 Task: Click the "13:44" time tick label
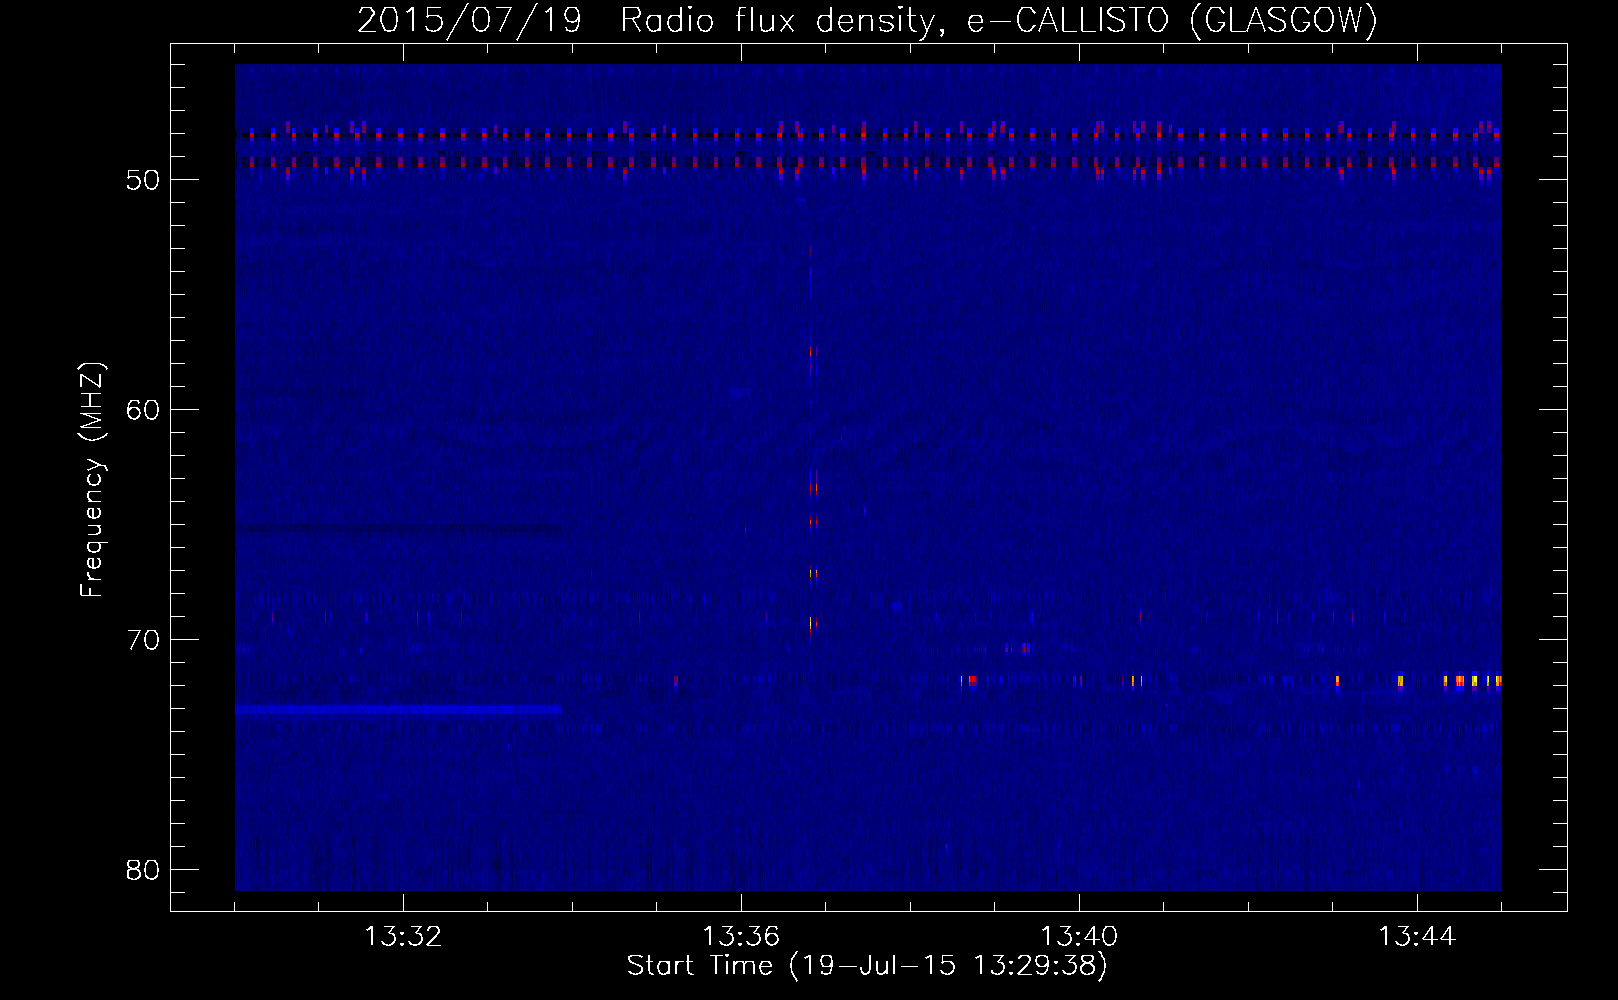(1417, 937)
